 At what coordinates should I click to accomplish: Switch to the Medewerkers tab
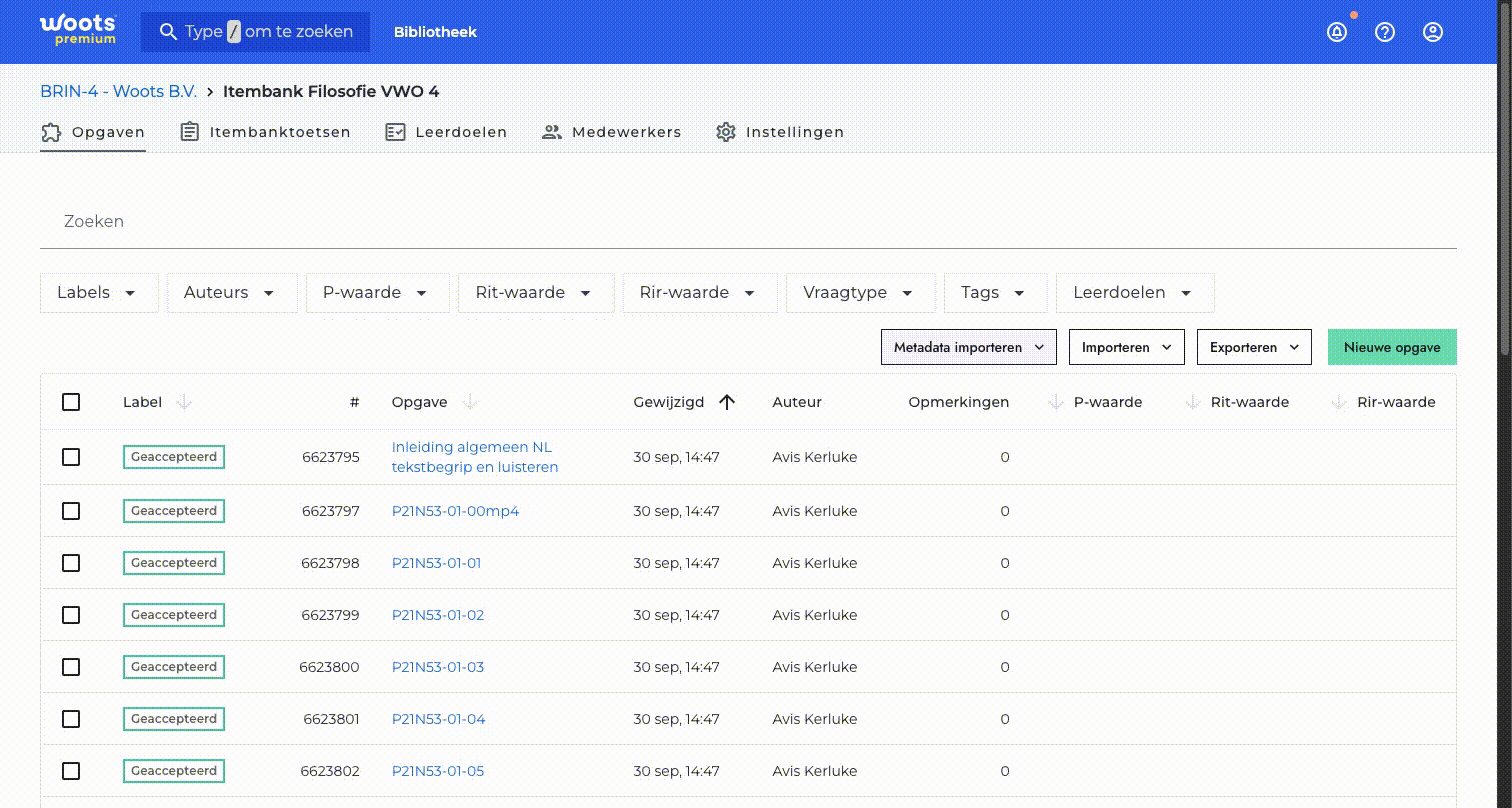[x=611, y=132]
